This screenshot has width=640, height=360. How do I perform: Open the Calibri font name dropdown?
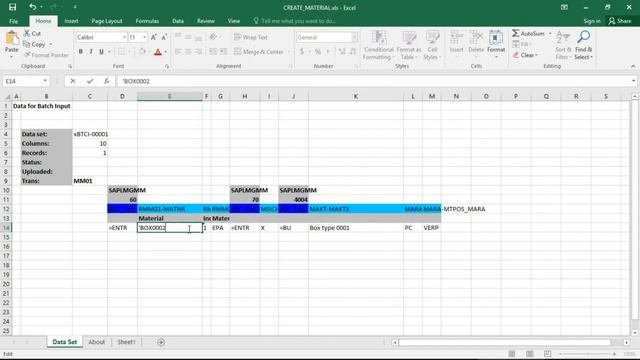(x=124, y=37)
